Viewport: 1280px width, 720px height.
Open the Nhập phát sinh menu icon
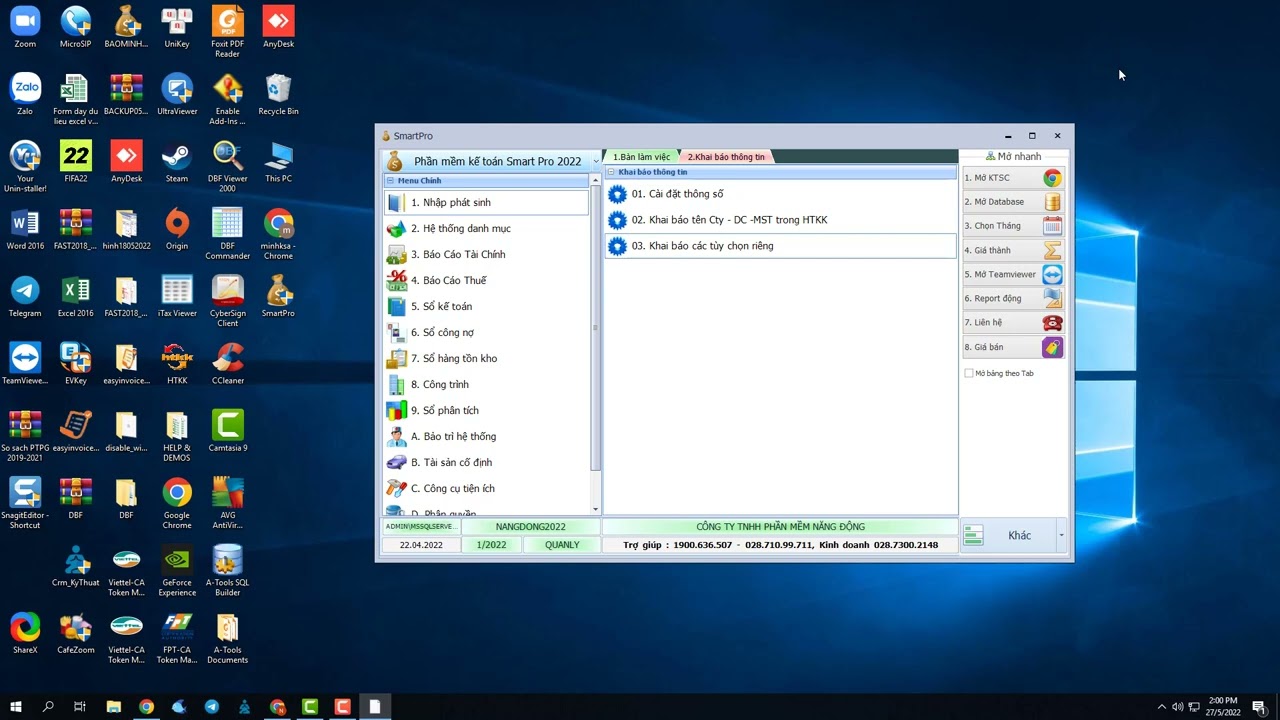[x=396, y=203]
